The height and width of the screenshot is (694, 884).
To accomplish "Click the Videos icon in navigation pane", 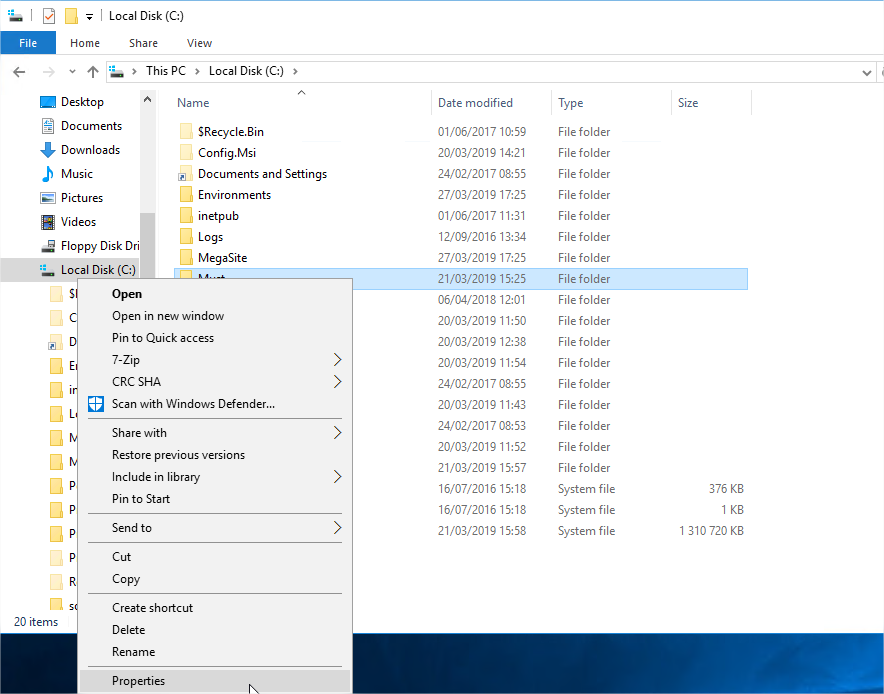I will coord(48,222).
